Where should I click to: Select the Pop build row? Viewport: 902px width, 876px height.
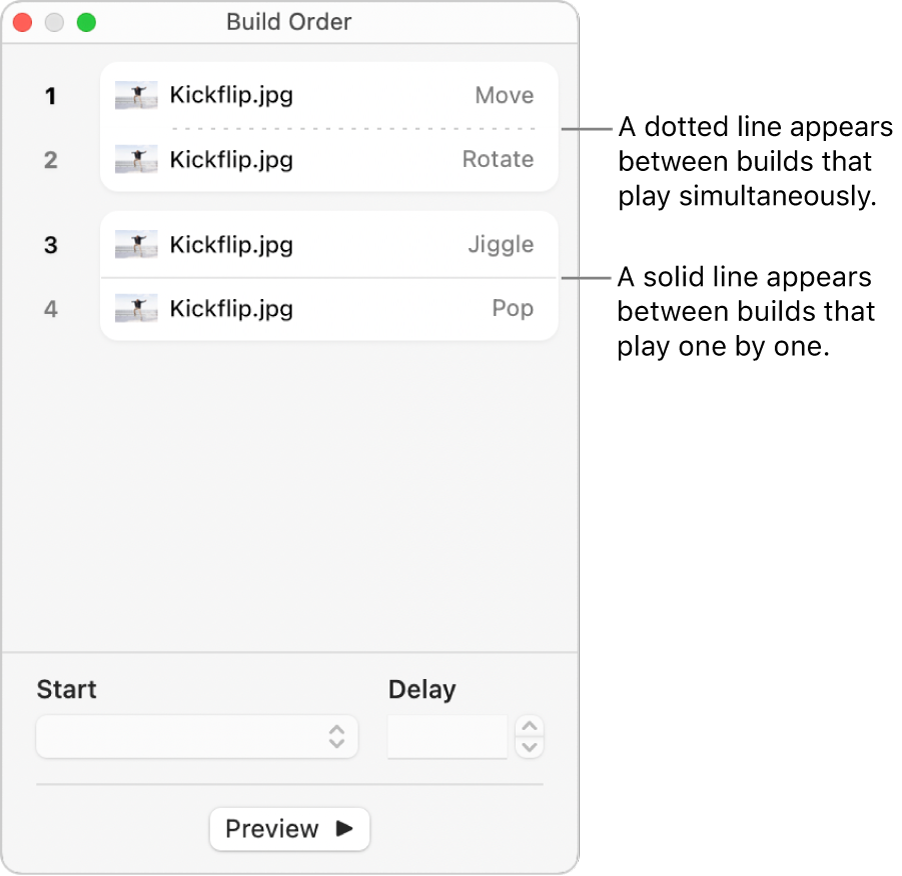coord(328,308)
